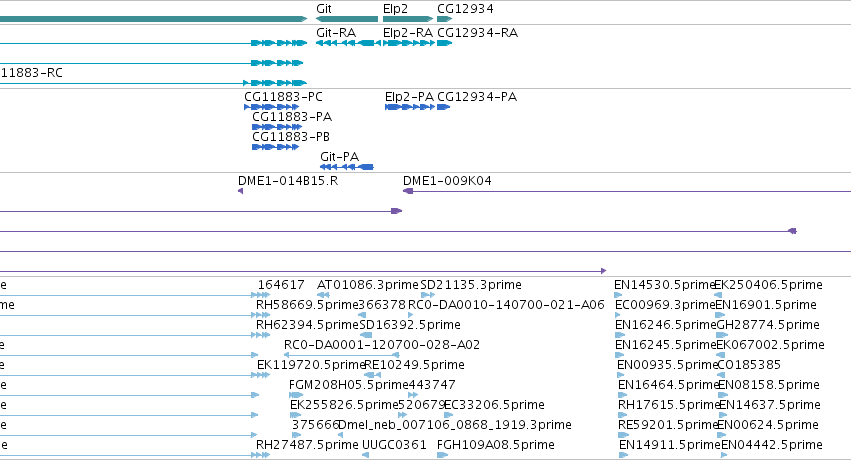This screenshot has width=851, height=460.
Task: Select the CG11883-PC protein label
Action: tap(283, 97)
